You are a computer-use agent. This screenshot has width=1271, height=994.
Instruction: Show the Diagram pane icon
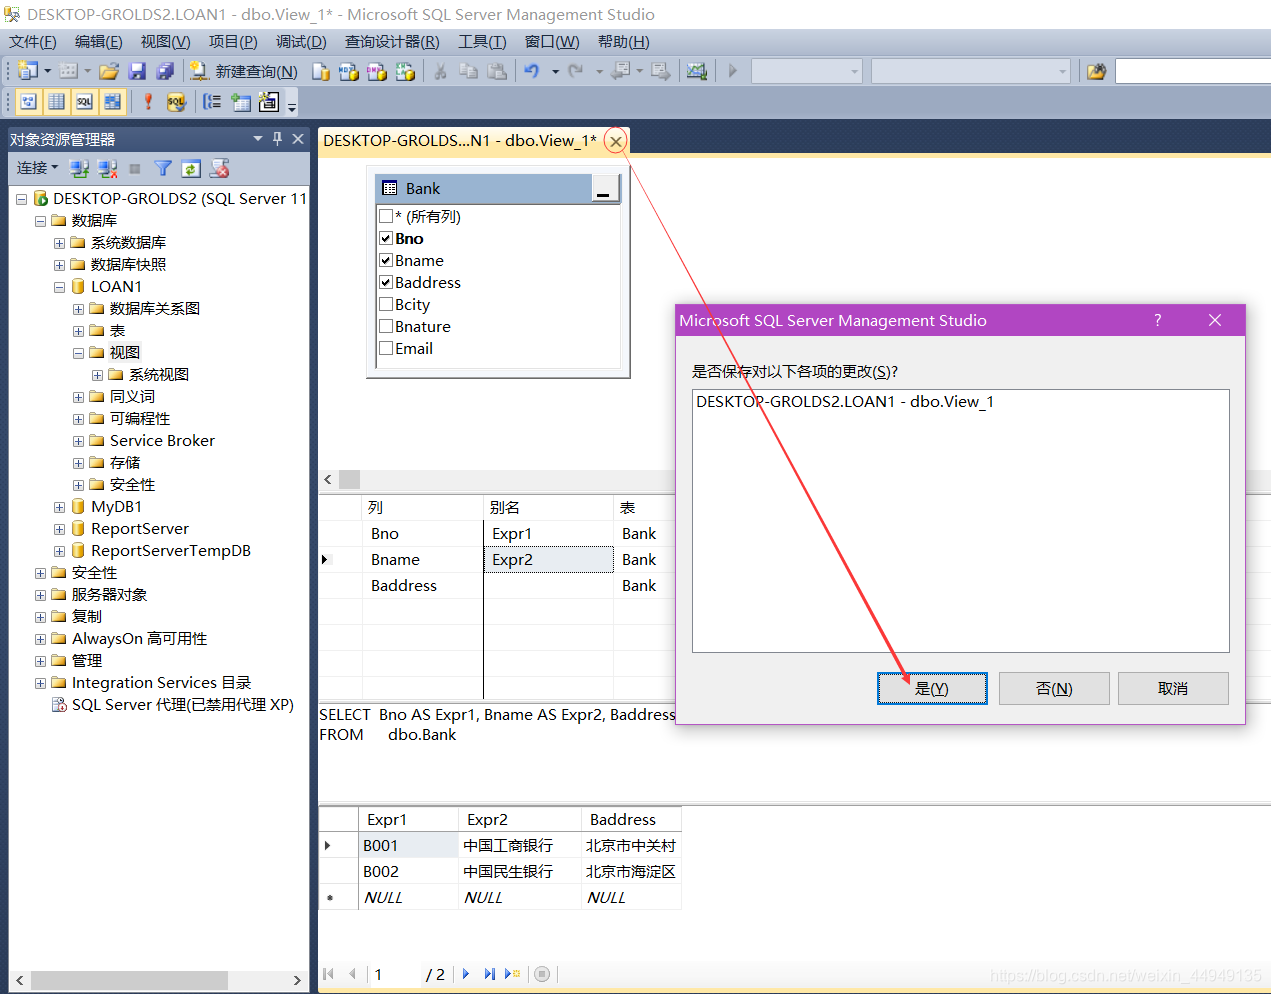pyautogui.click(x=28, y=101)
